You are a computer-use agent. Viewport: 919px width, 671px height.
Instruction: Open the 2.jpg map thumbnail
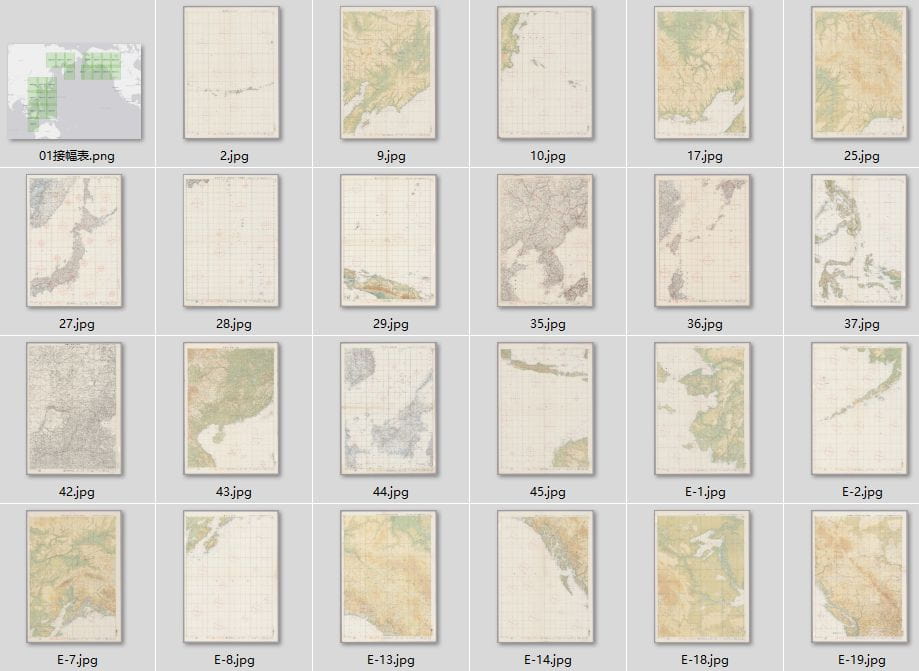(232, 73)
